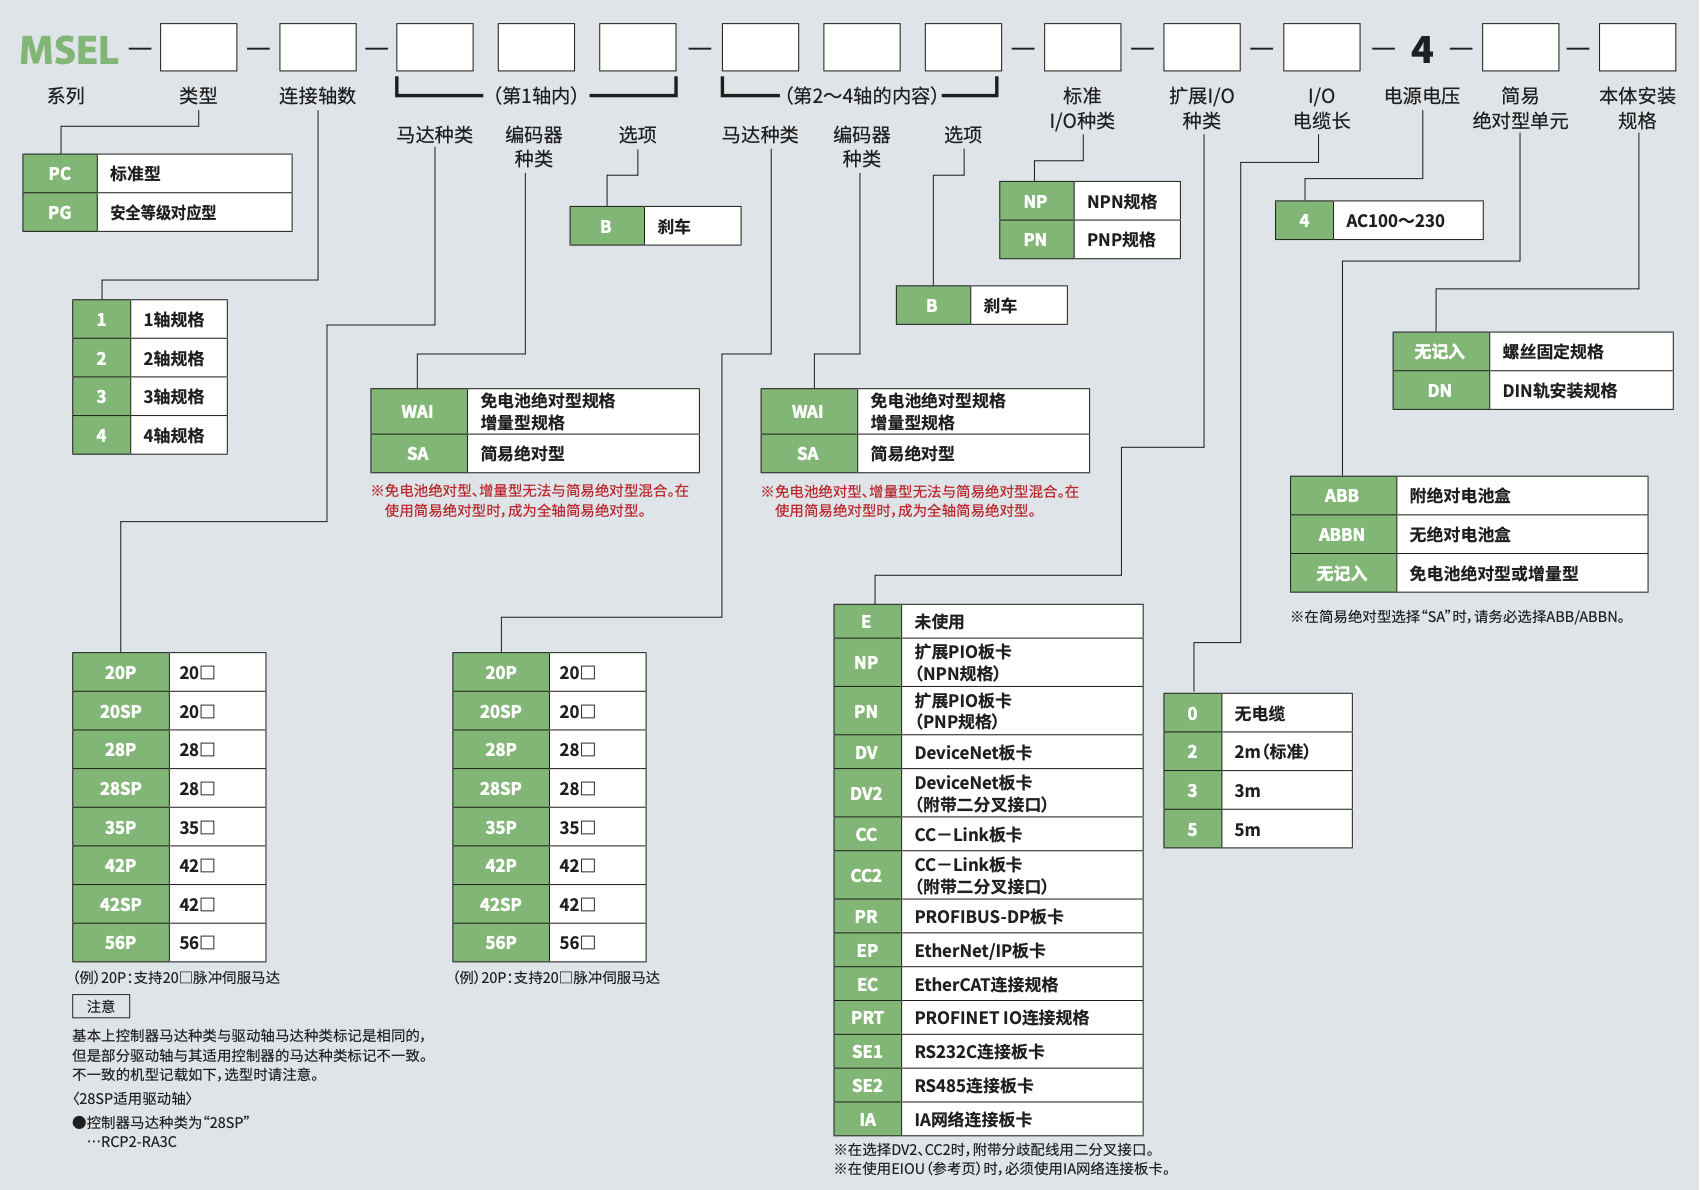Viewport: 1700px width, 1190px height.
Task: Click the empty box above 本体安装 规格
Action: [x=1637, y=48]
